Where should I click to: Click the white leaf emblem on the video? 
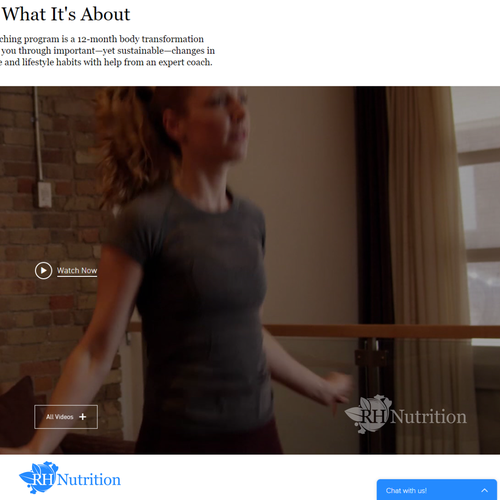pos(367,414)
